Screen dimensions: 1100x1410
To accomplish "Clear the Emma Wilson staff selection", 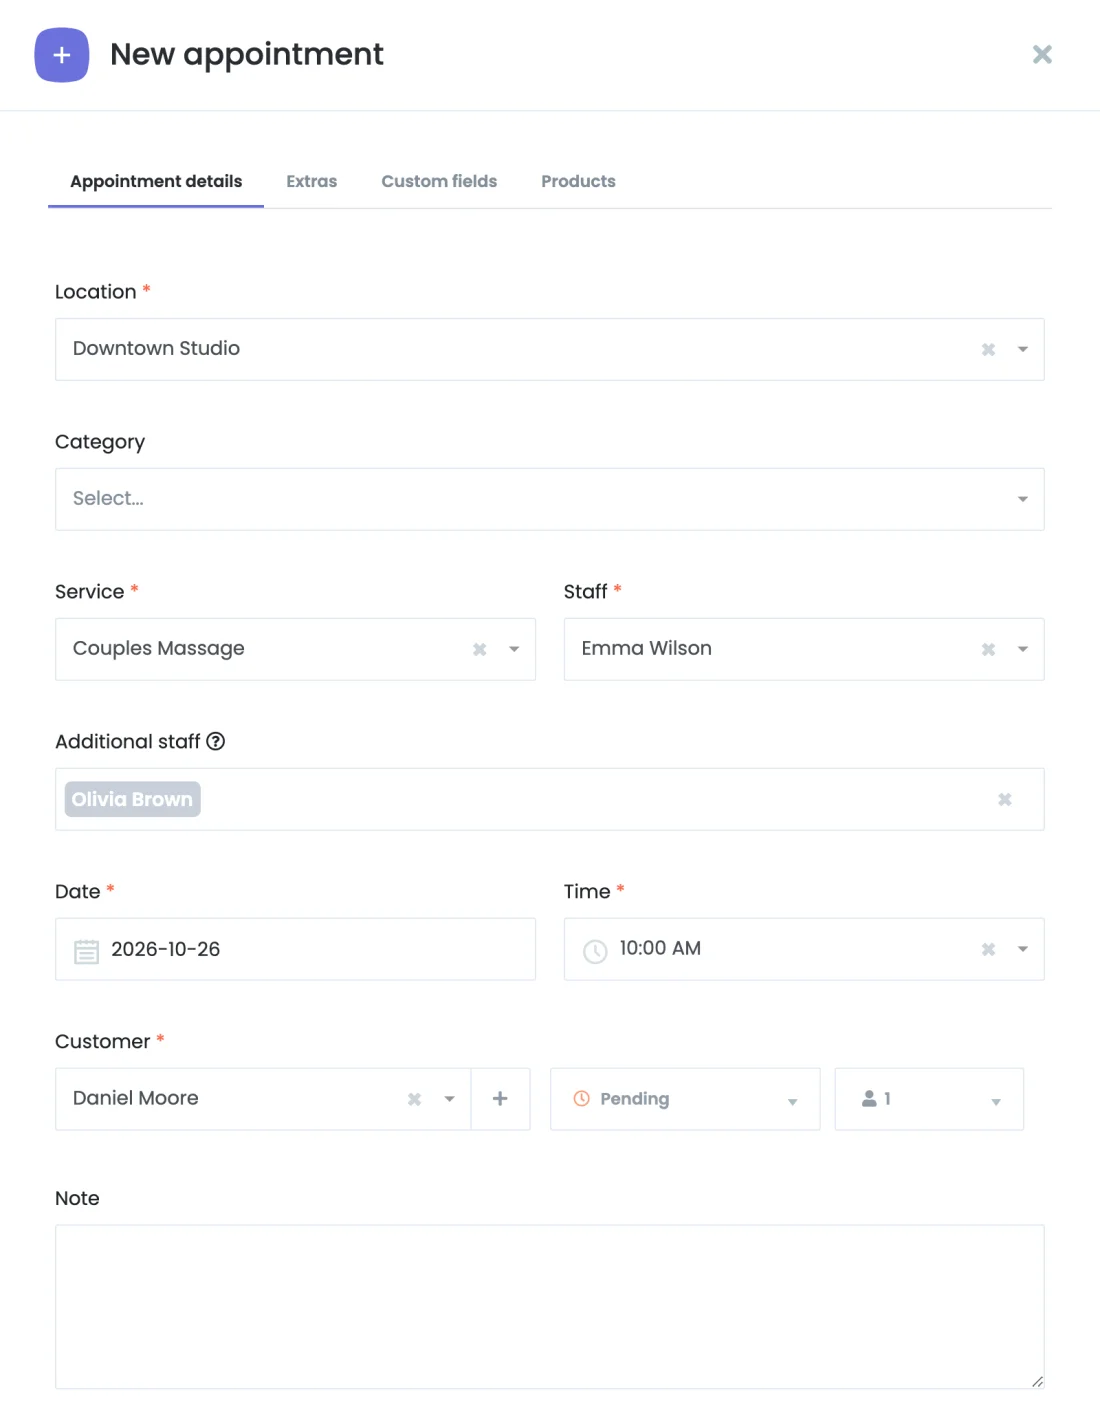I will click(988, 649).
